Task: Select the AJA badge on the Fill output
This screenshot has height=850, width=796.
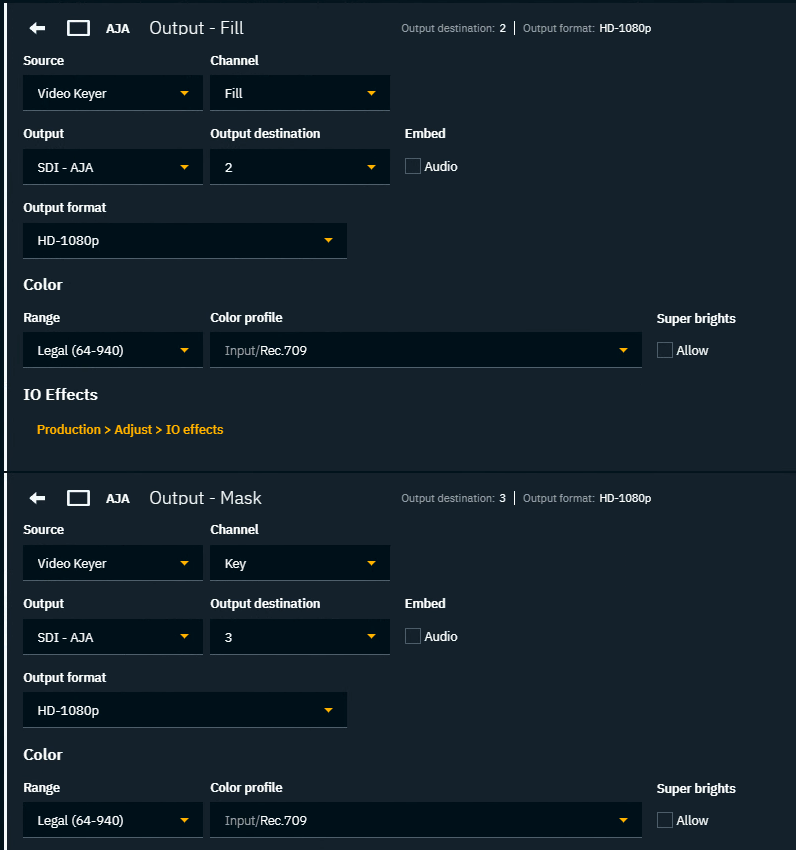Action: pos(118,28)
